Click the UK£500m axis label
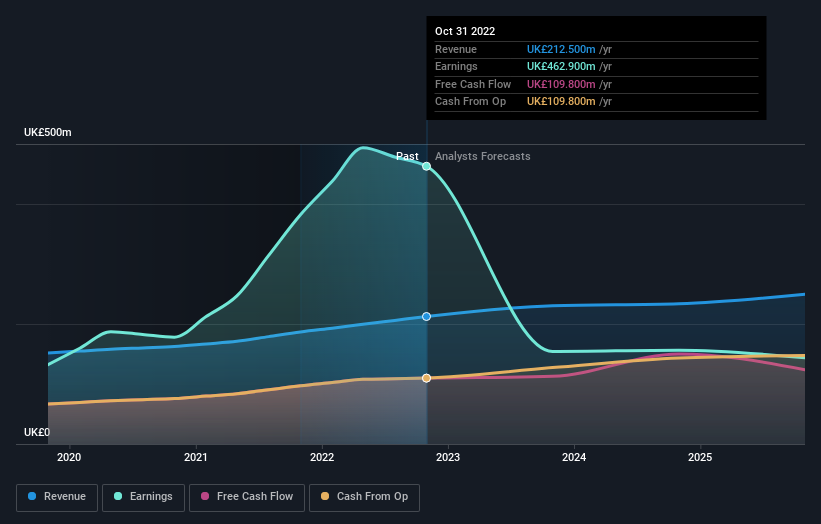Image resolution: width=821 pixels, height=524 pixels. pos(48,132)
